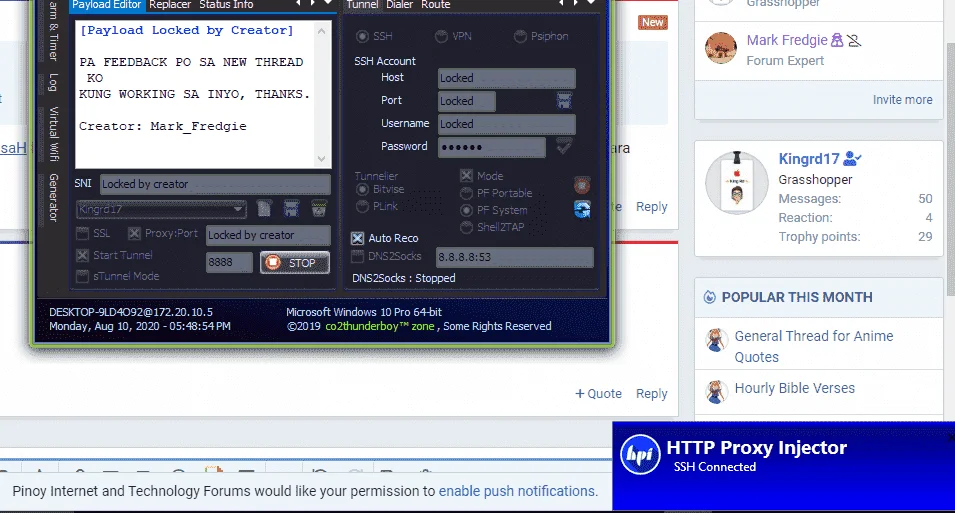Click the Username input field
Screen dimensions: 955x513
pos(506,124)
